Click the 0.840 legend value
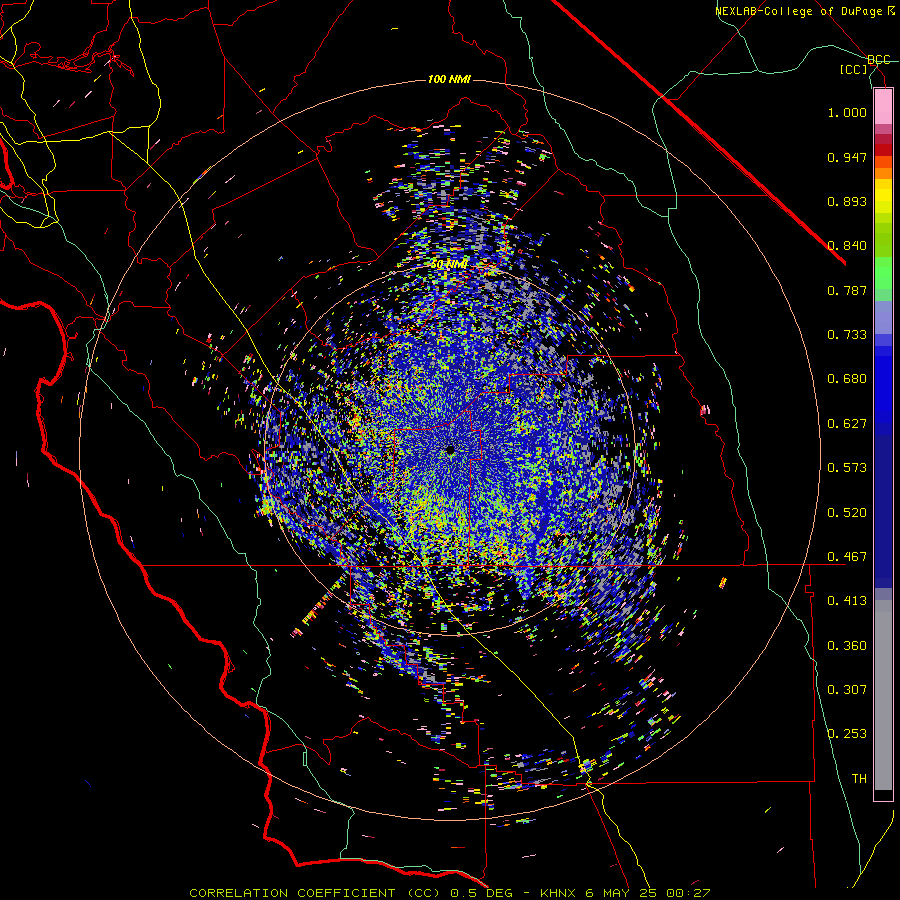The width and height of the screenshot is (900, 900). pyautogui.click(x=847, y=246)
